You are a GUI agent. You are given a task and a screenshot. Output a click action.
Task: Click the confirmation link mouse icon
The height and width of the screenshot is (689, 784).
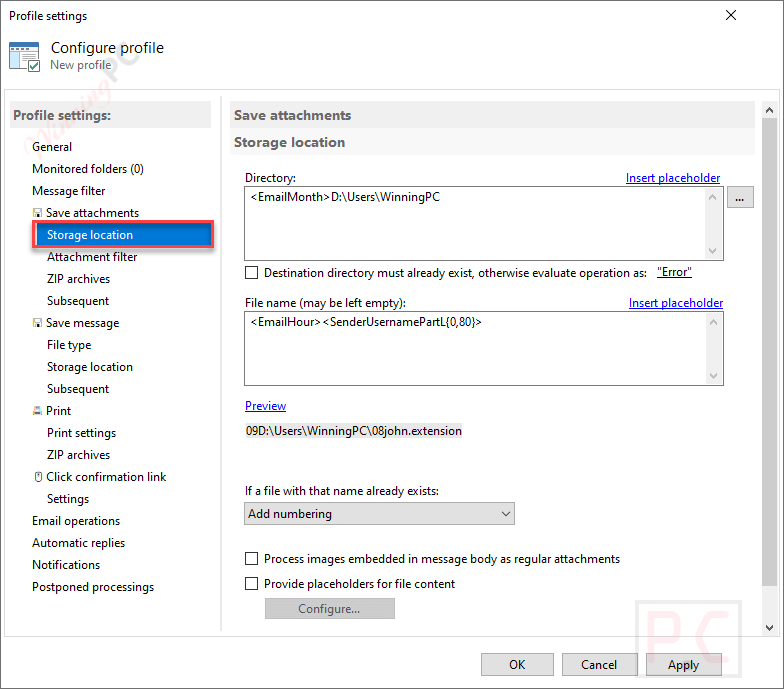pos(37,477)
